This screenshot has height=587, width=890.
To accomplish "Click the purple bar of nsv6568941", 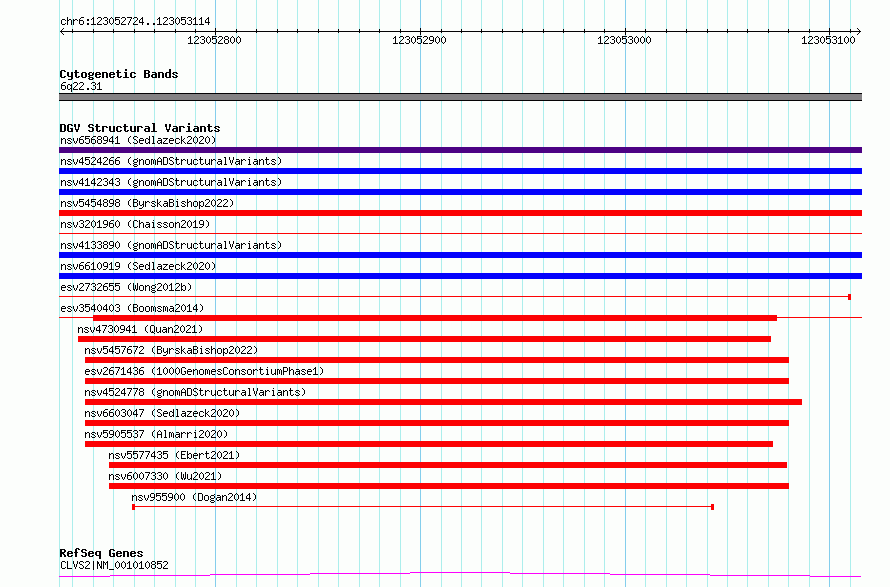I will pos(460,150).
